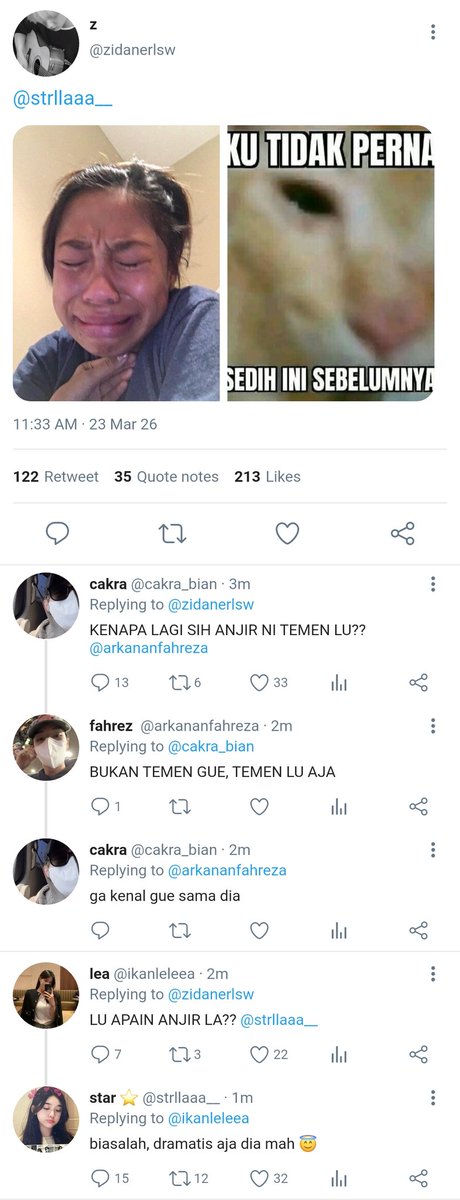Screen dimensions: 460x1200
Task: Open the crying woman photo
Action: pos(116,263)
